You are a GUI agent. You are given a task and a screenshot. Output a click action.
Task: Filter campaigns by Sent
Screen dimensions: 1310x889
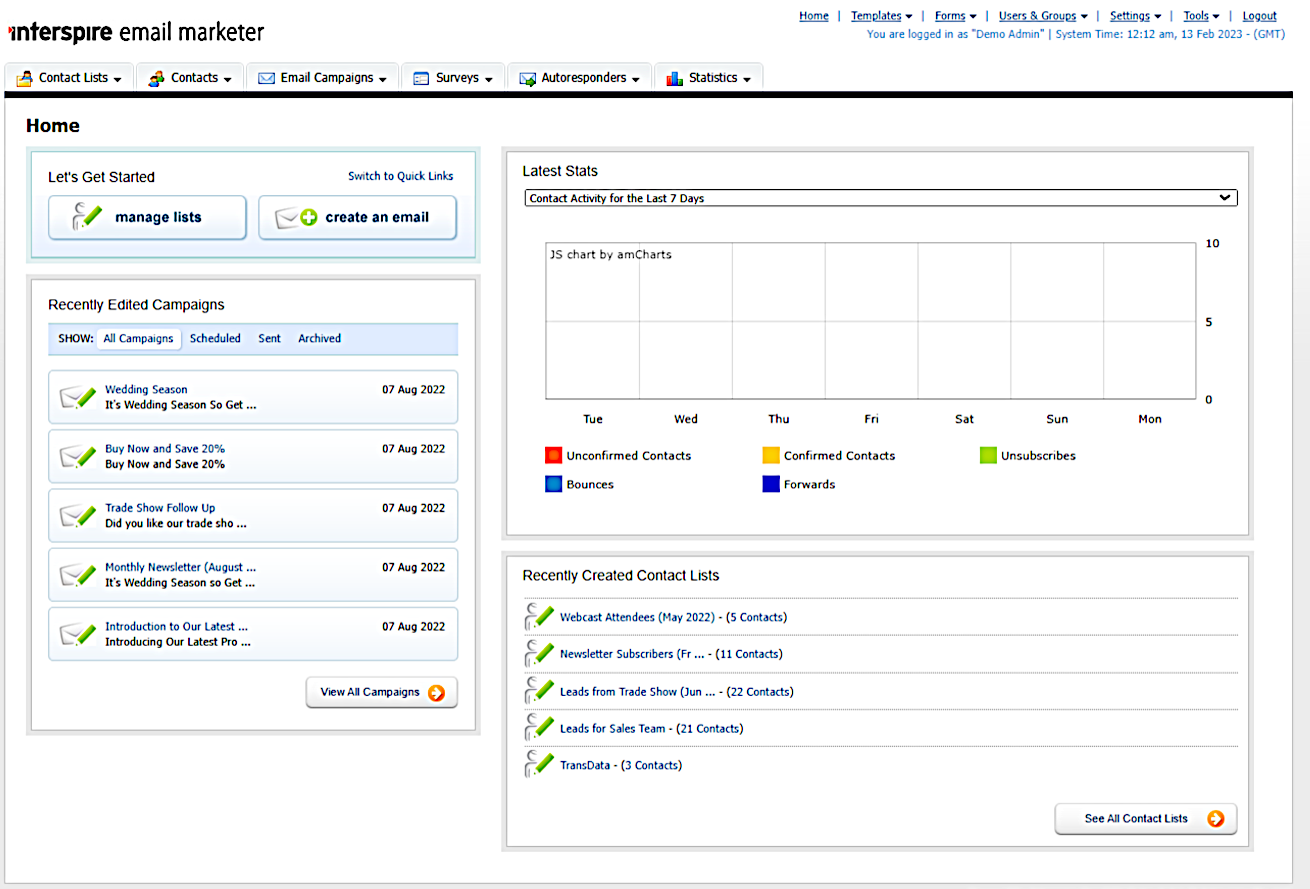point(270,338)
